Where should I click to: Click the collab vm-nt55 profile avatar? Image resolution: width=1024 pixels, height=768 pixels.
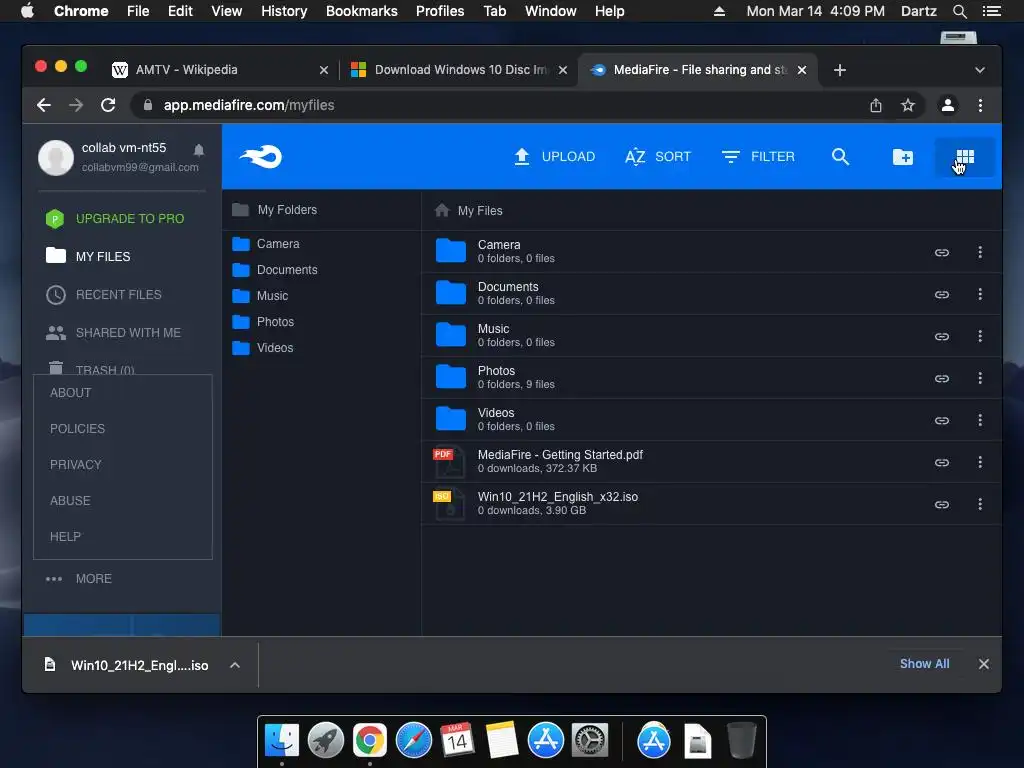56,157
